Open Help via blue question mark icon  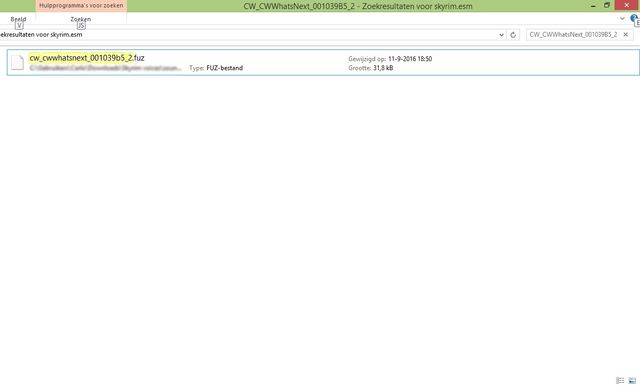[x=634, y=18]
